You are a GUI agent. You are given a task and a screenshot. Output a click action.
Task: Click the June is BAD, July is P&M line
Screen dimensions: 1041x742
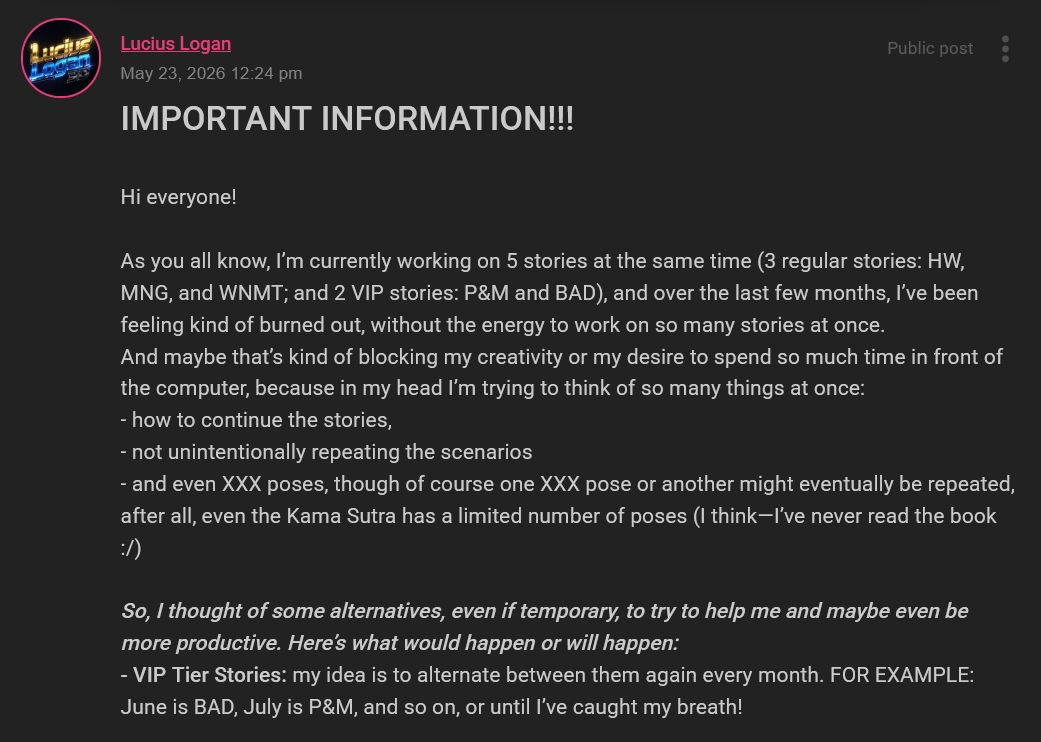(432, 707)
